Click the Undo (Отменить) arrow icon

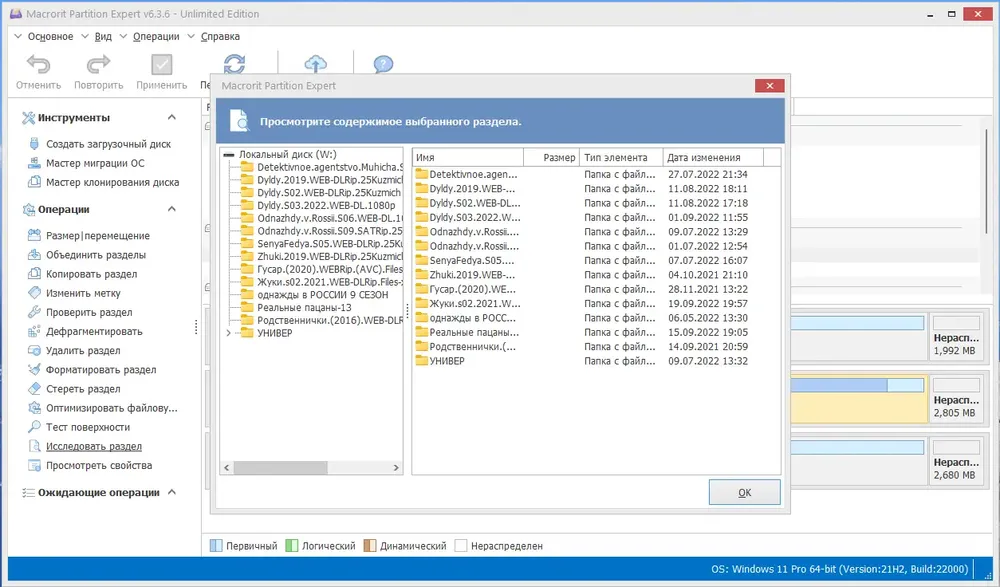(x=38, y=64)
